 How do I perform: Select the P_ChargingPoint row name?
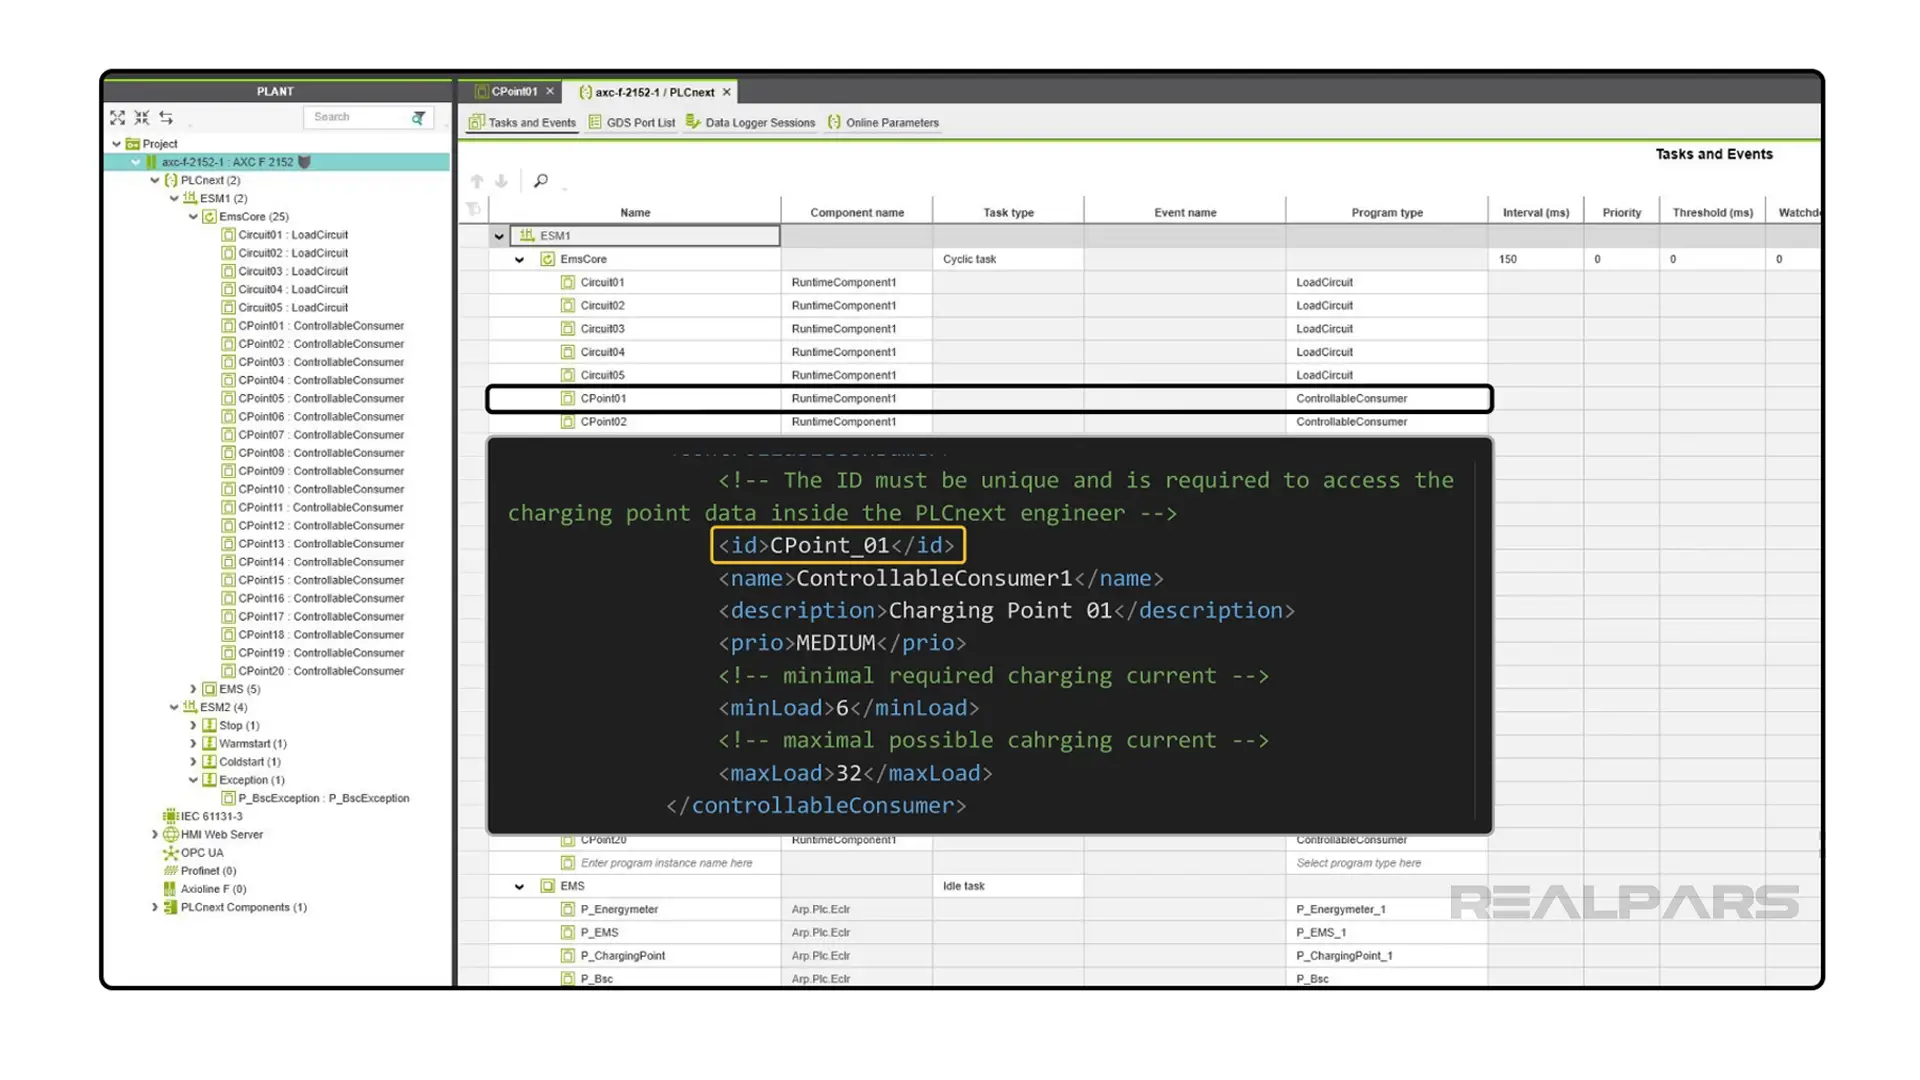[622, 956]
